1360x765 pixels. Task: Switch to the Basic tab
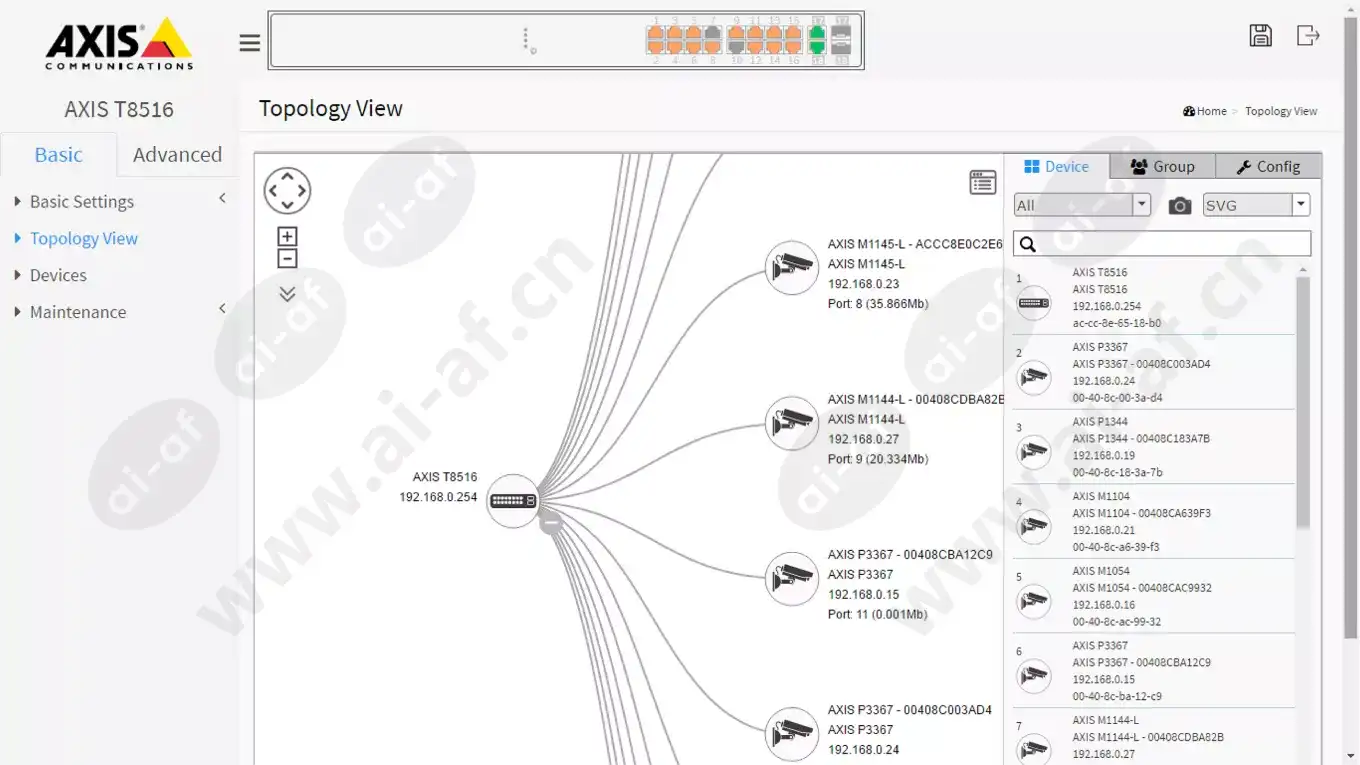click(x=58, y=154)
